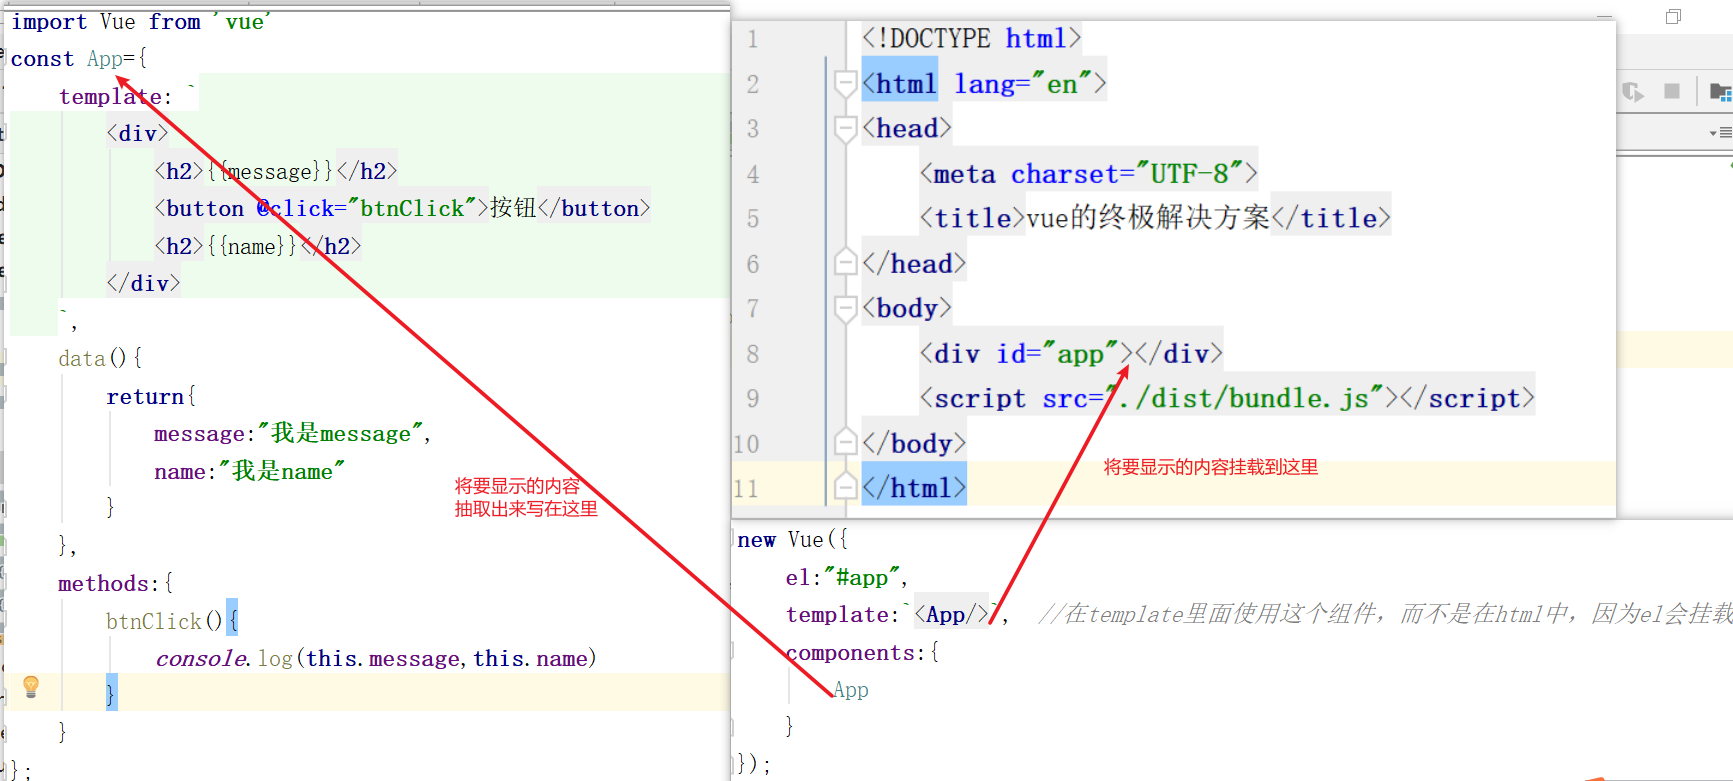Open the project structure folder icon
1733x781 pixels.
(x=1720, y=92)
